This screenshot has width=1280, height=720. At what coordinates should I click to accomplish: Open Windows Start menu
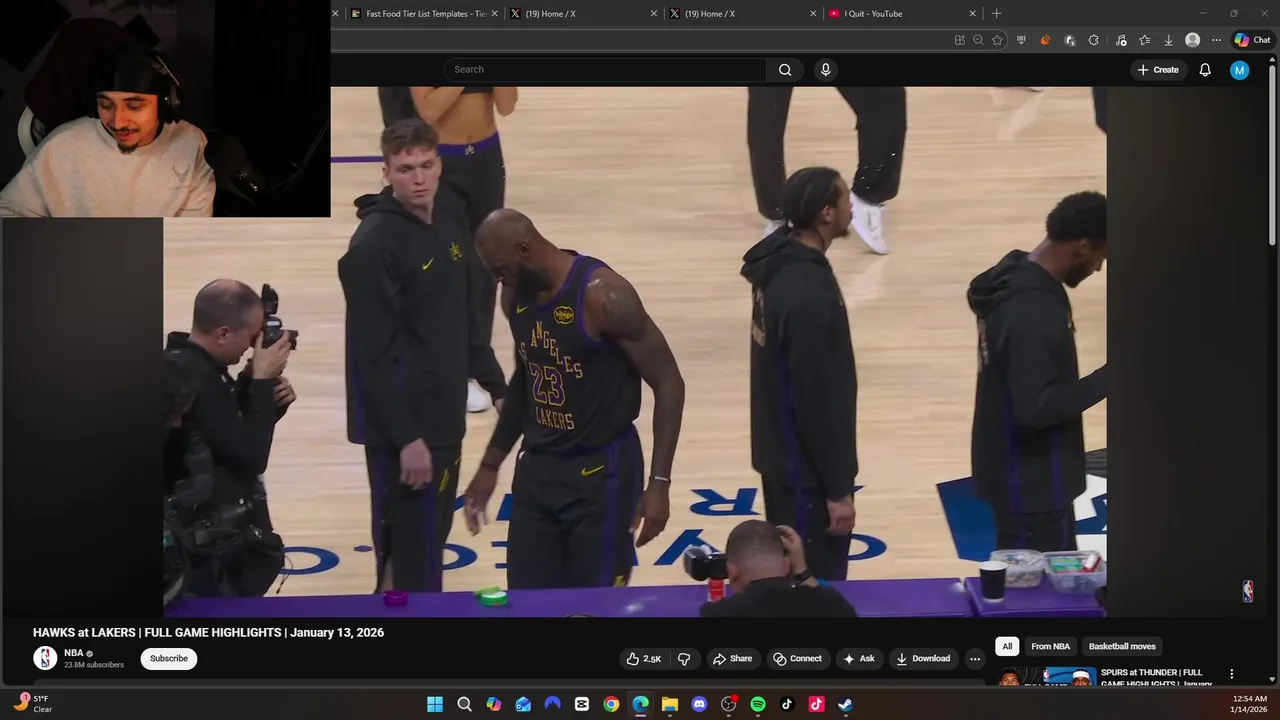point(435,704)
